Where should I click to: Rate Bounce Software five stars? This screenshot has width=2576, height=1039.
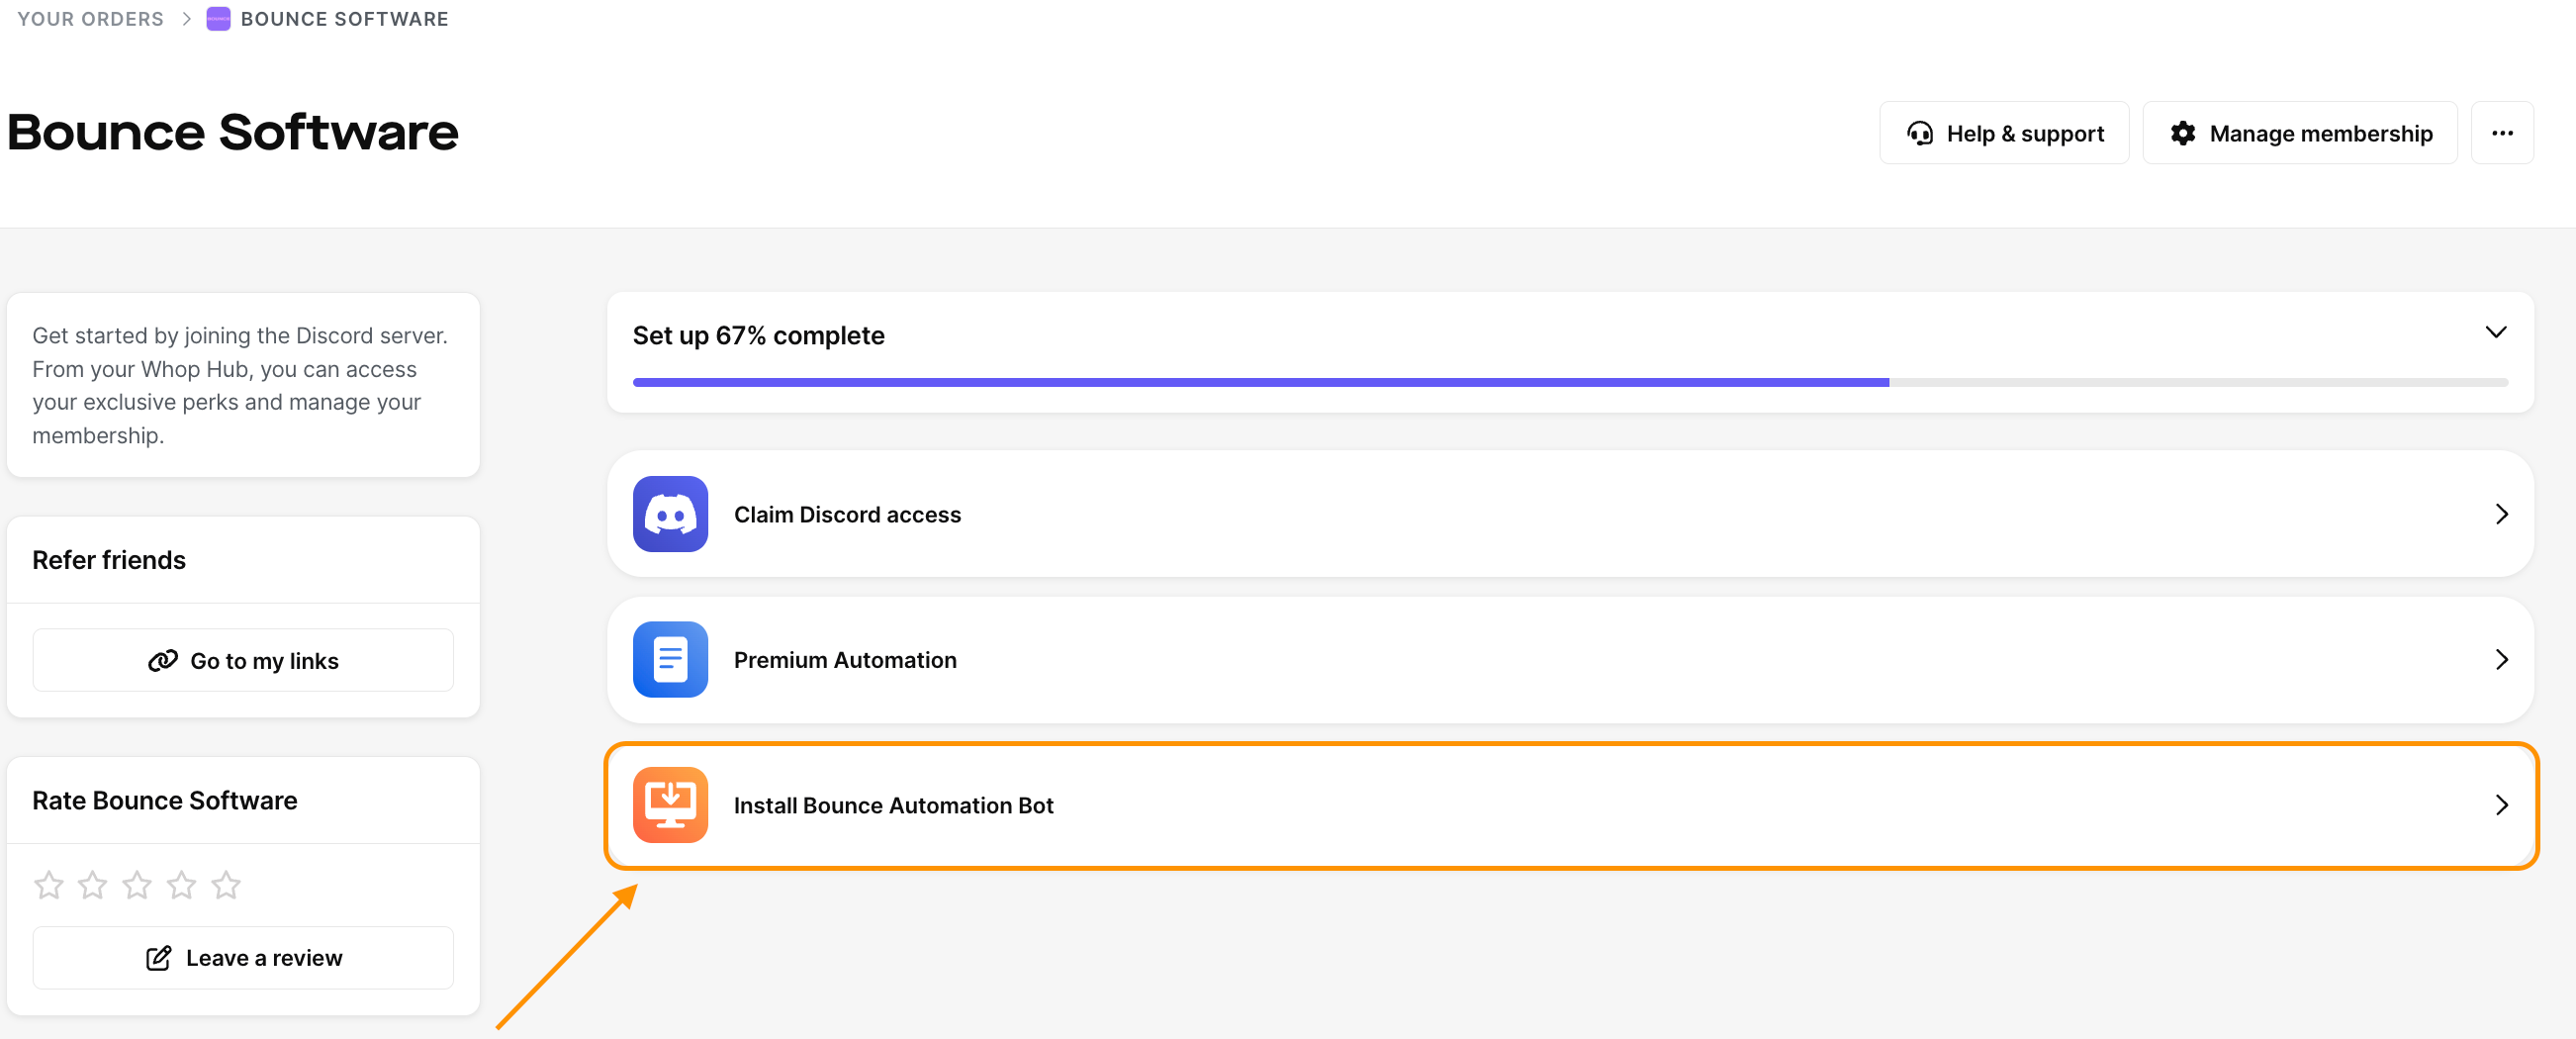(x=226, y=885)
